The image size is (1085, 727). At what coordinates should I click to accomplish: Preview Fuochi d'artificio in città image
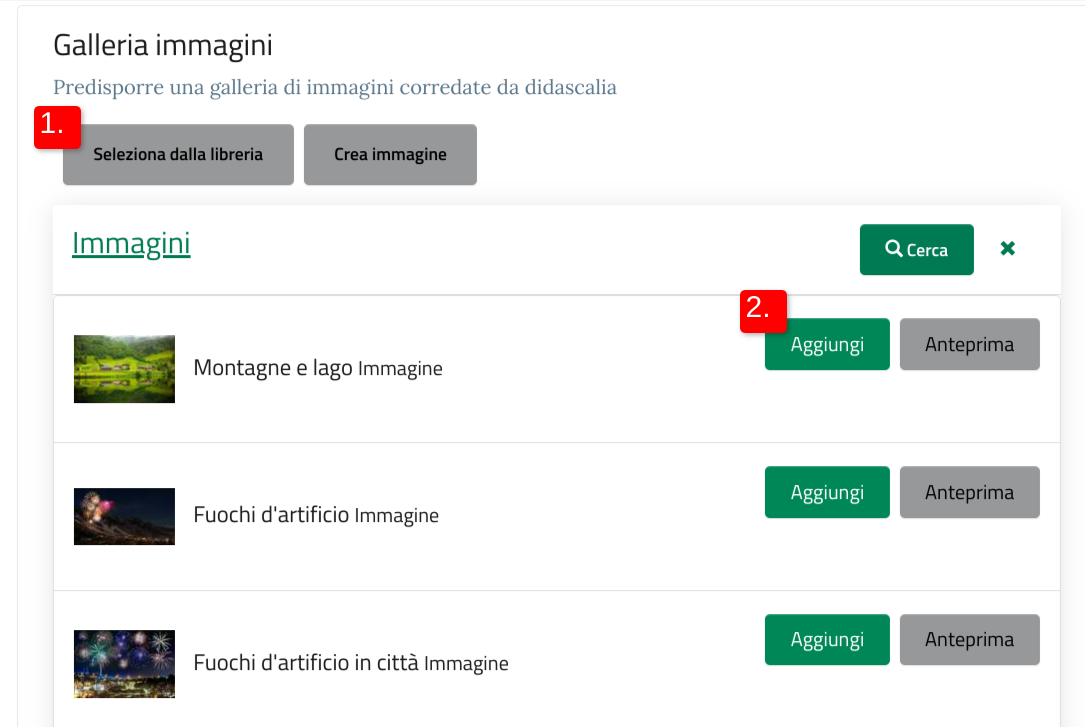[969, 639]
